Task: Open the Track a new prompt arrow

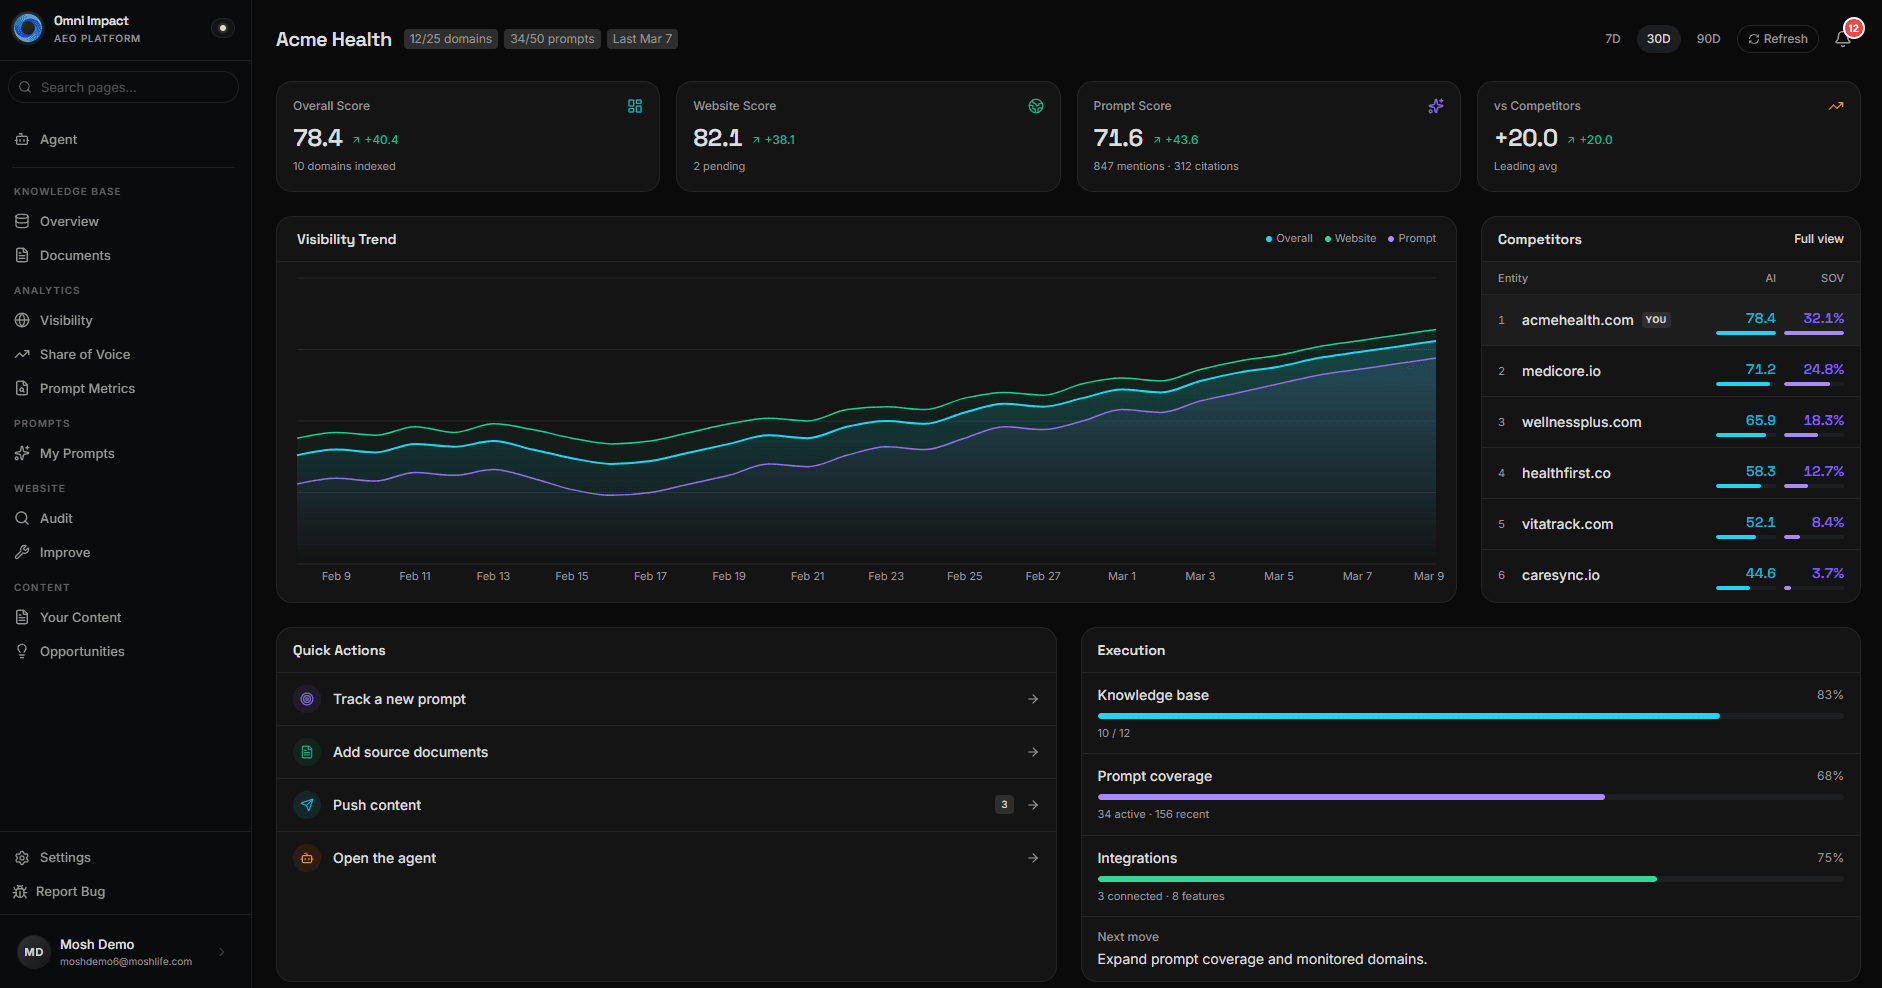Action: click(x=1033, y=699)
